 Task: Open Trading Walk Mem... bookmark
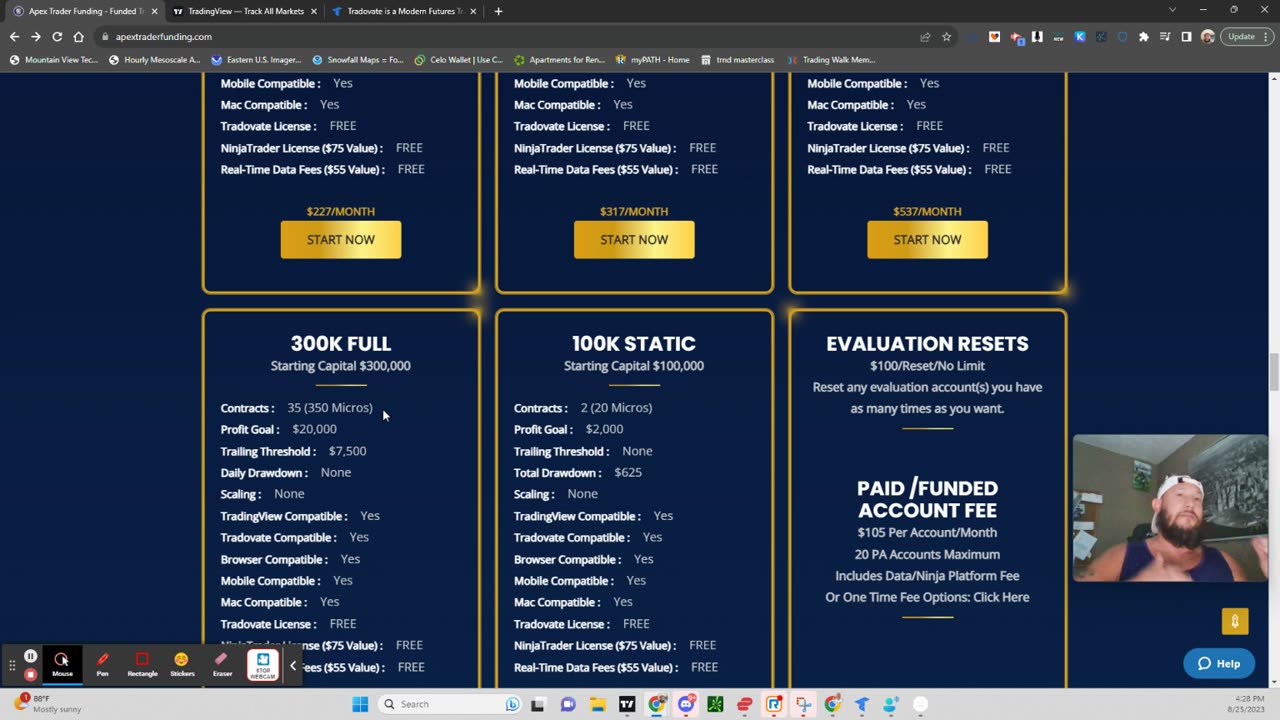(831, 60)
